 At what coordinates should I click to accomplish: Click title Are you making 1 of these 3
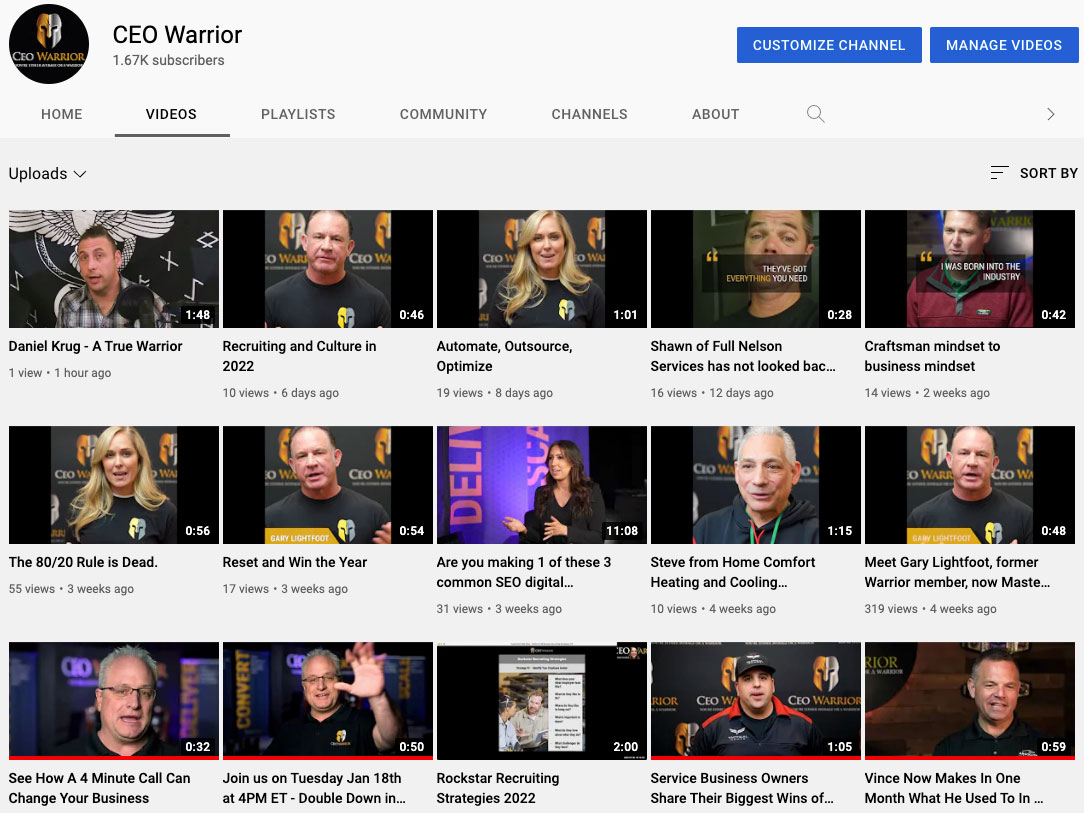pyautogui.click(x=523, y=572)
